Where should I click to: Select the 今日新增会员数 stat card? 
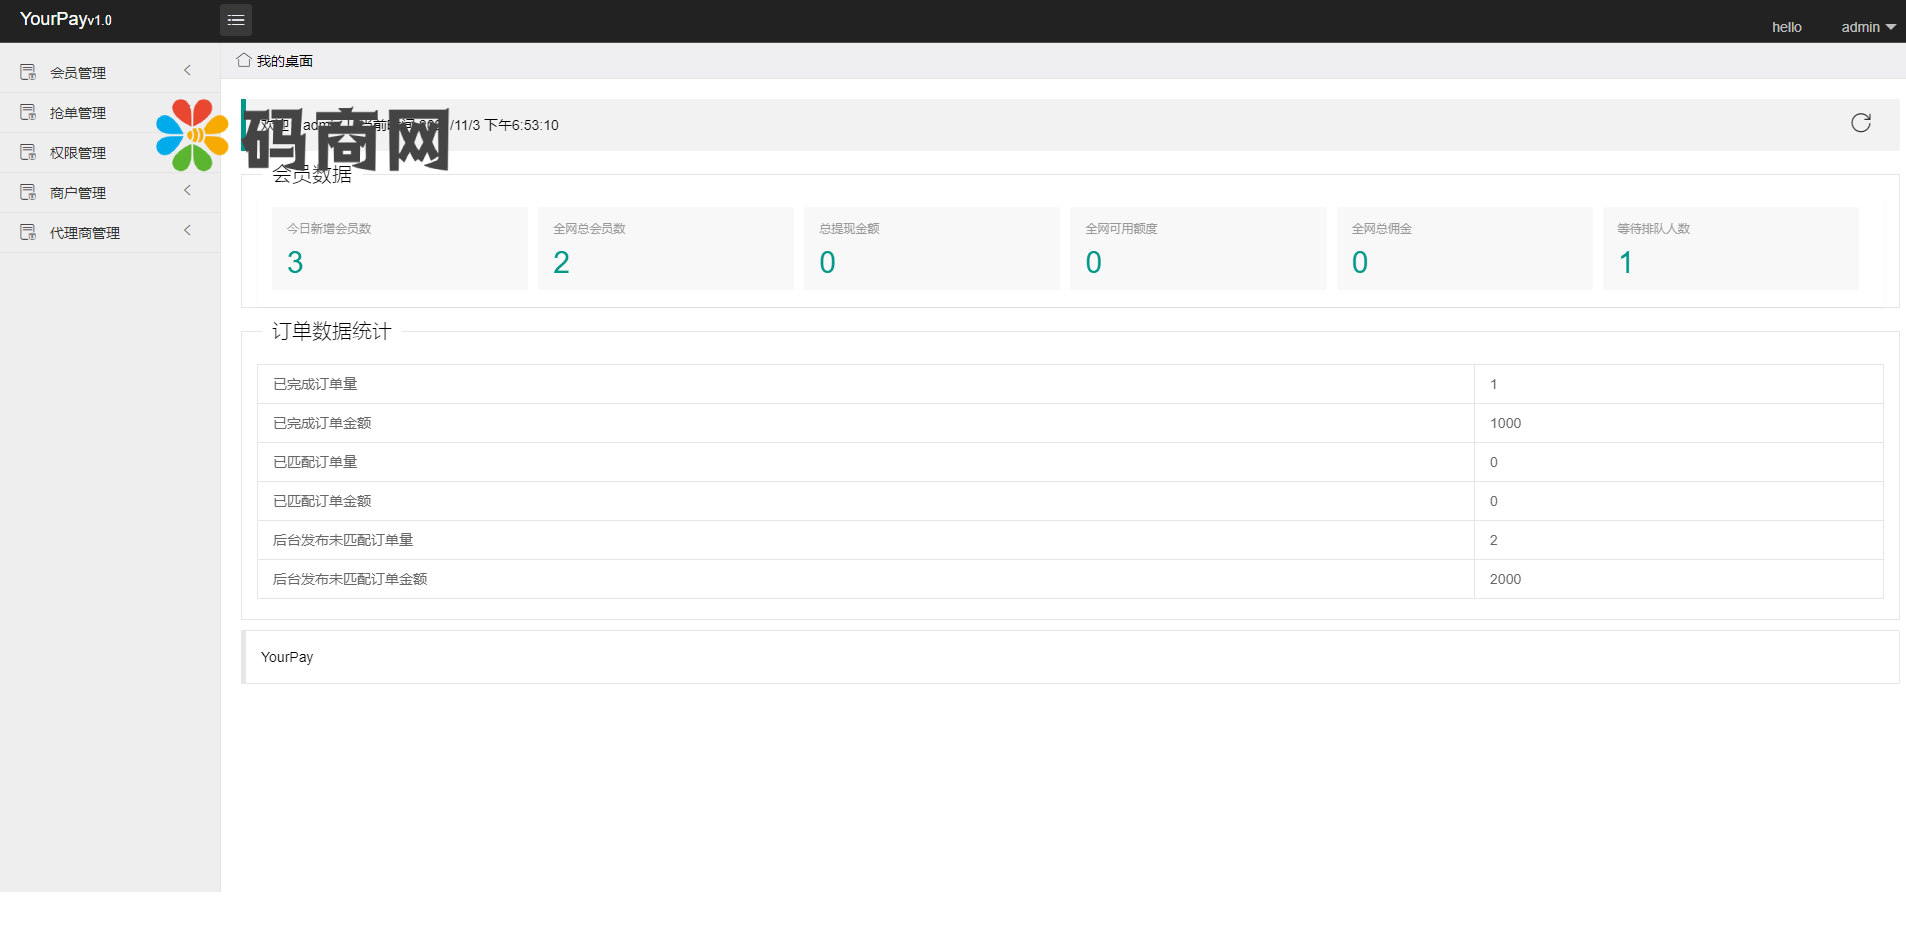(399, 248)
